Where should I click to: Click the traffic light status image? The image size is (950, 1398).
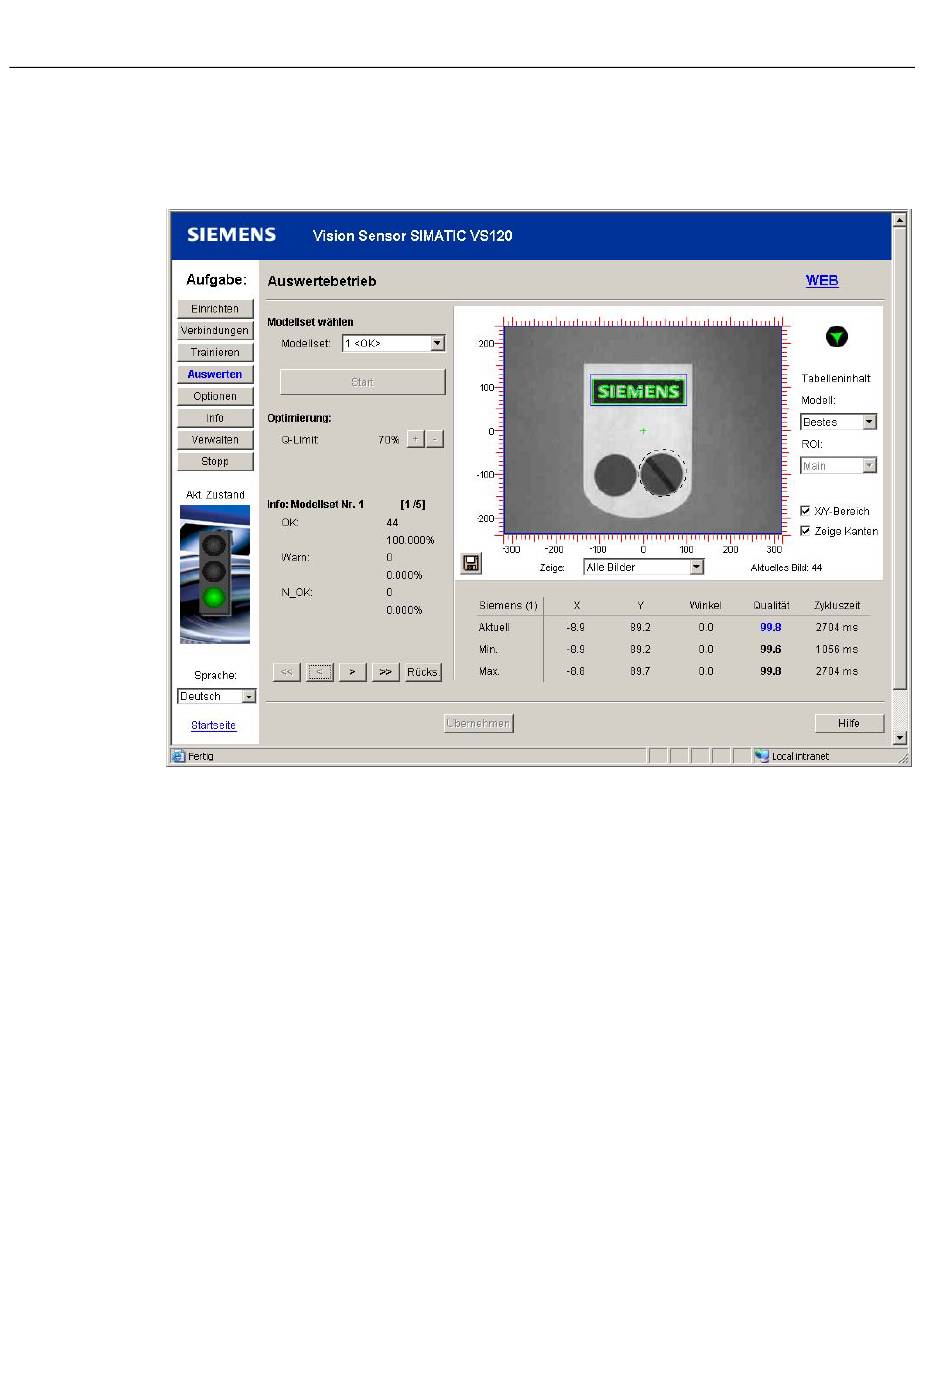click(x=215, y=575)
